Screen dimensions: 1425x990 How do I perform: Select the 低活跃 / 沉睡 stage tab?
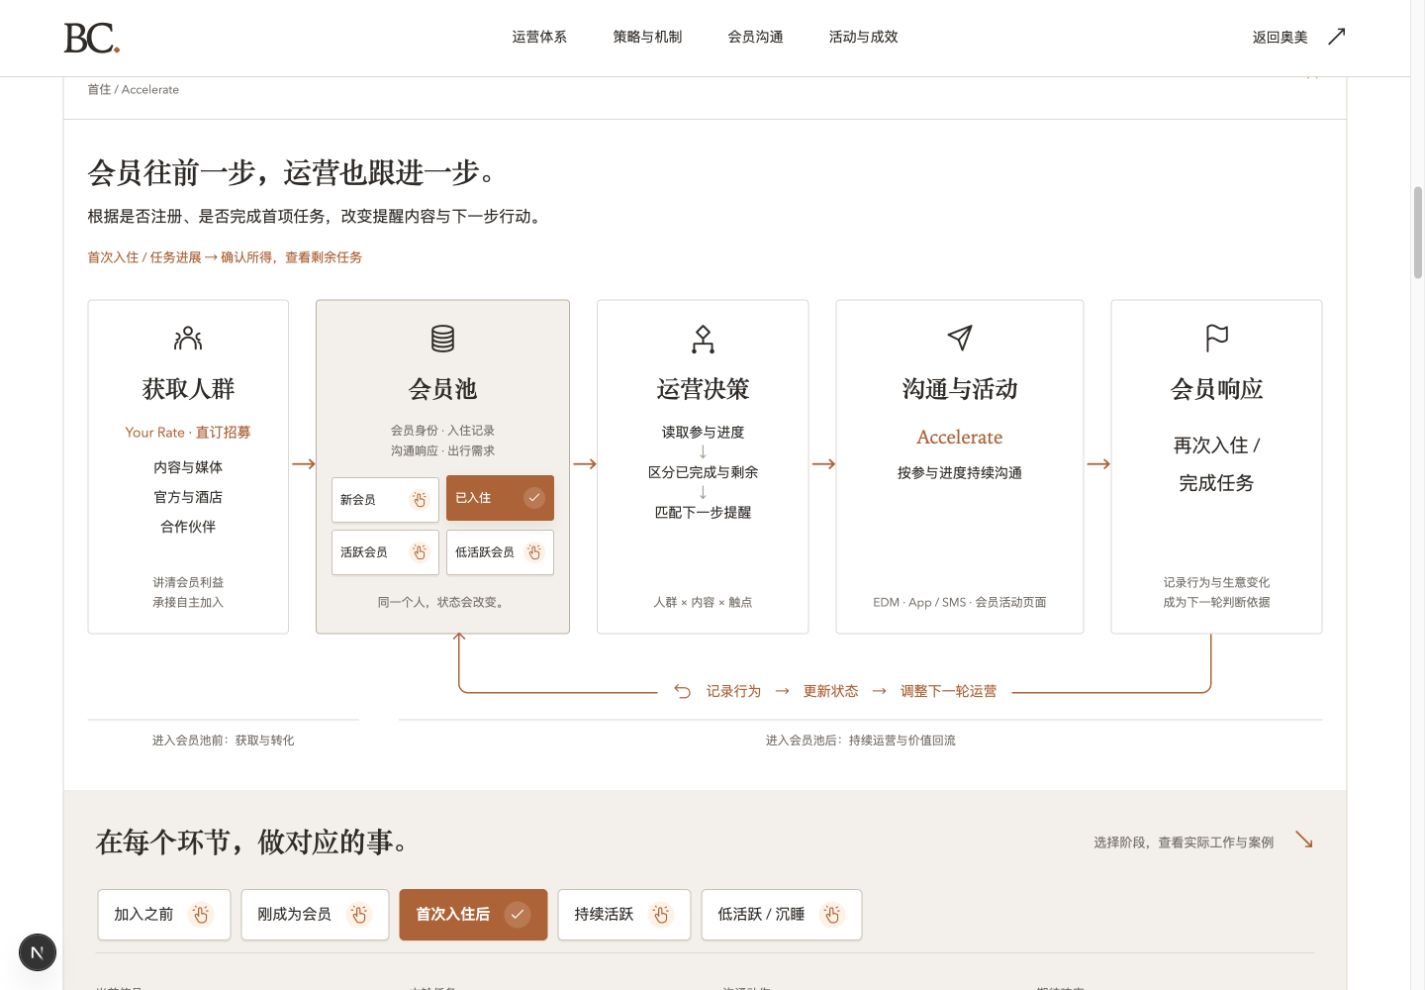coord(781,914)
